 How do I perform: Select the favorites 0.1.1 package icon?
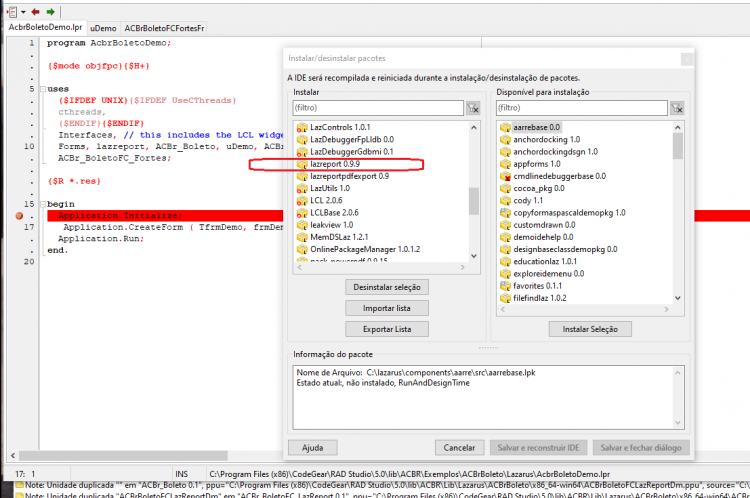click(505, 286)
